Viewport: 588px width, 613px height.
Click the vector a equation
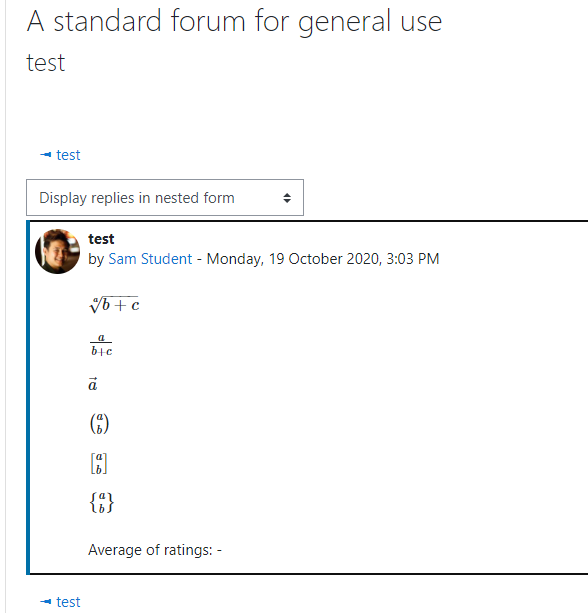(93, 384)
